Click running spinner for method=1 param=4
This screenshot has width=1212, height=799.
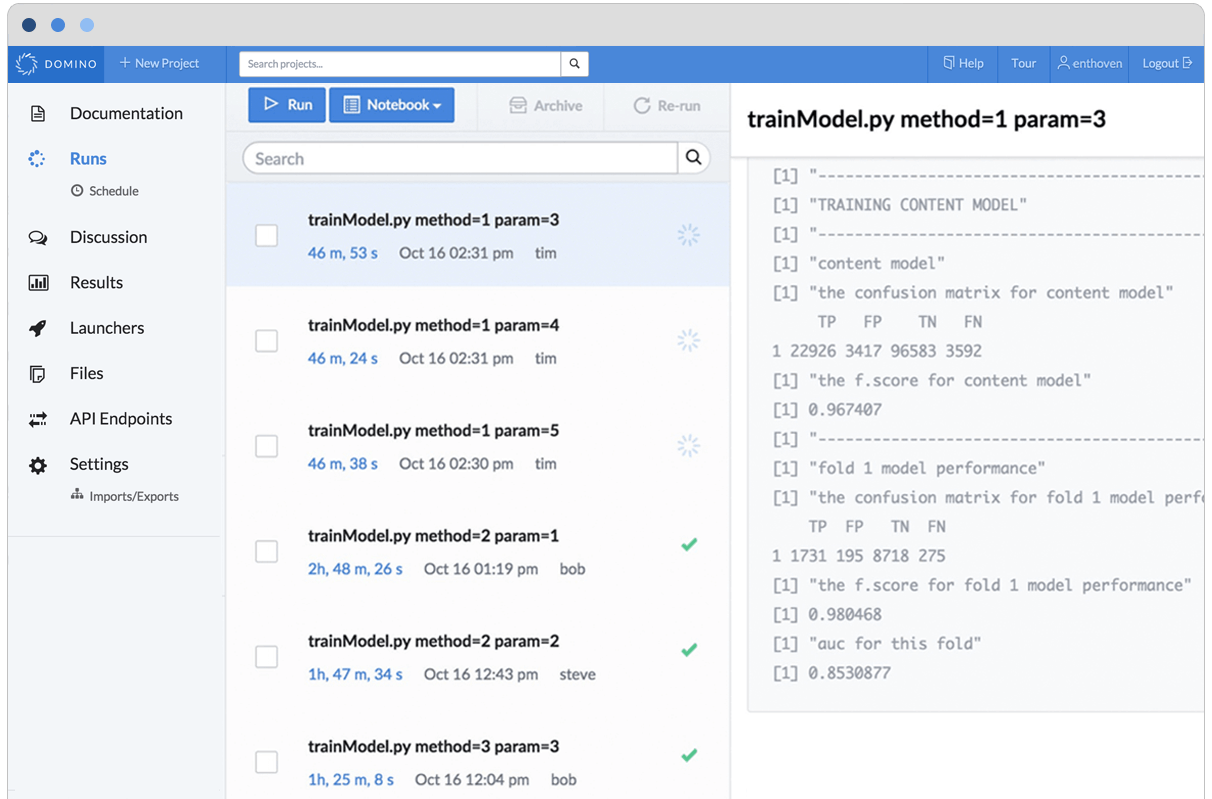(688, 340)
